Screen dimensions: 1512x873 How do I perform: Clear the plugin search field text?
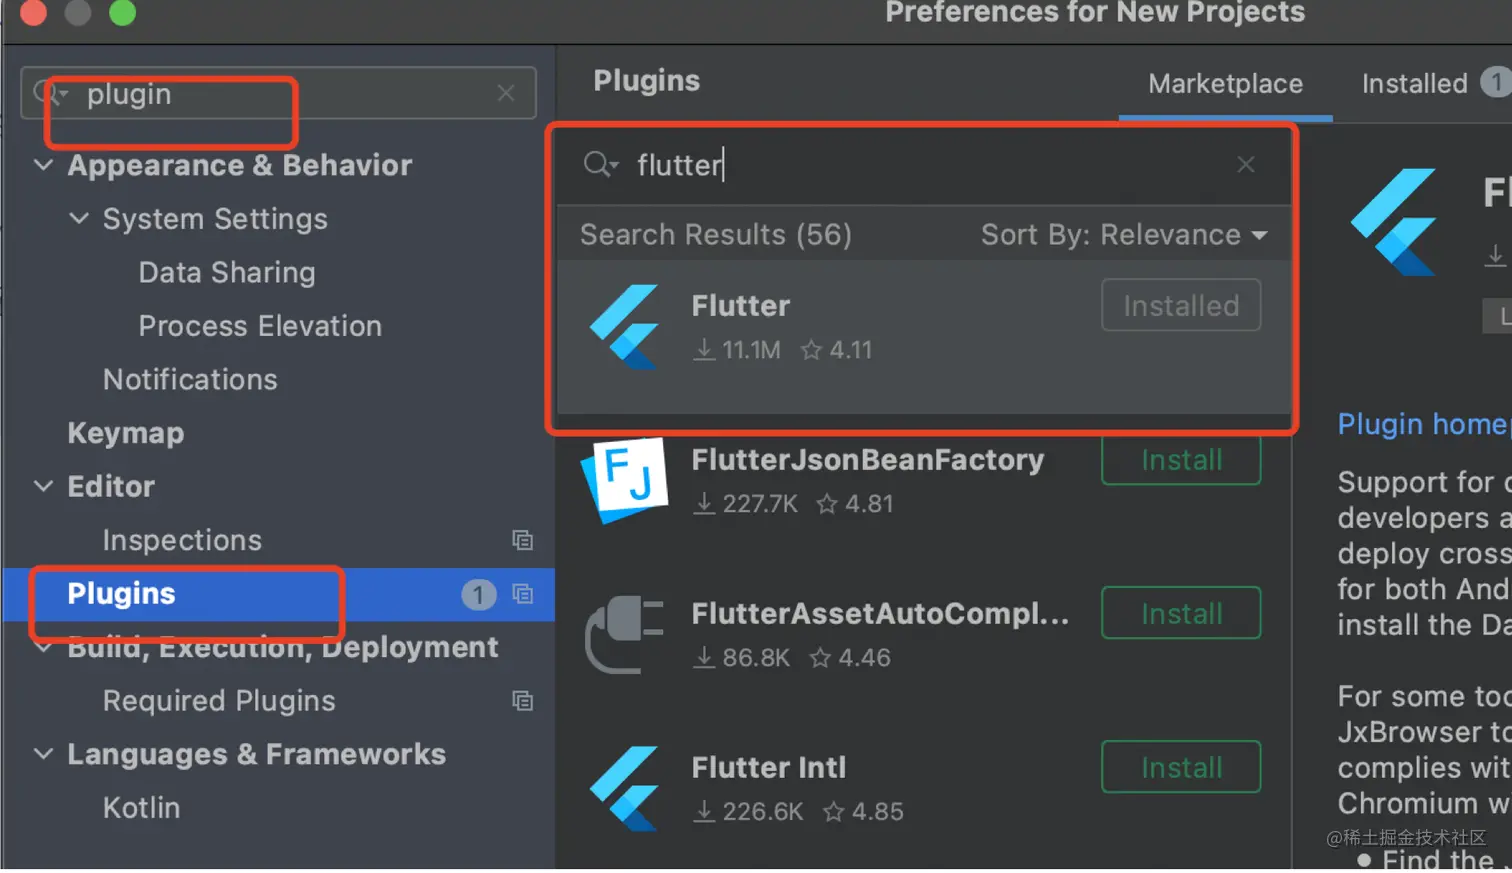coord(1245,164)
